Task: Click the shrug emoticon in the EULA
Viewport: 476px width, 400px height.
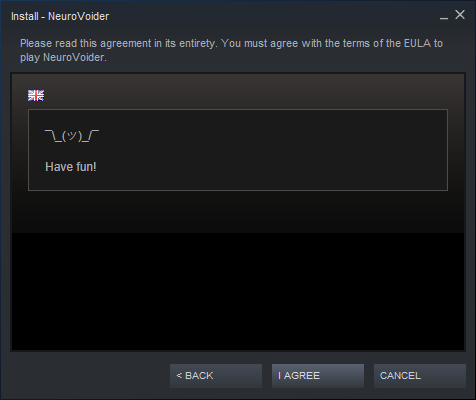Action: (72, 136)
